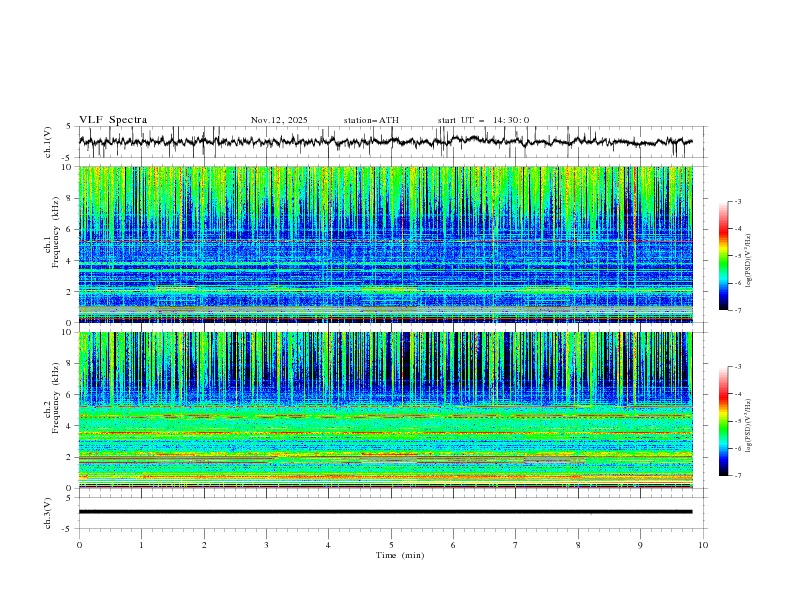Click the VLF Spectra title text
The width and height of the screenshot is (792, 612).
pyautogui.click(x=113, y=120)
